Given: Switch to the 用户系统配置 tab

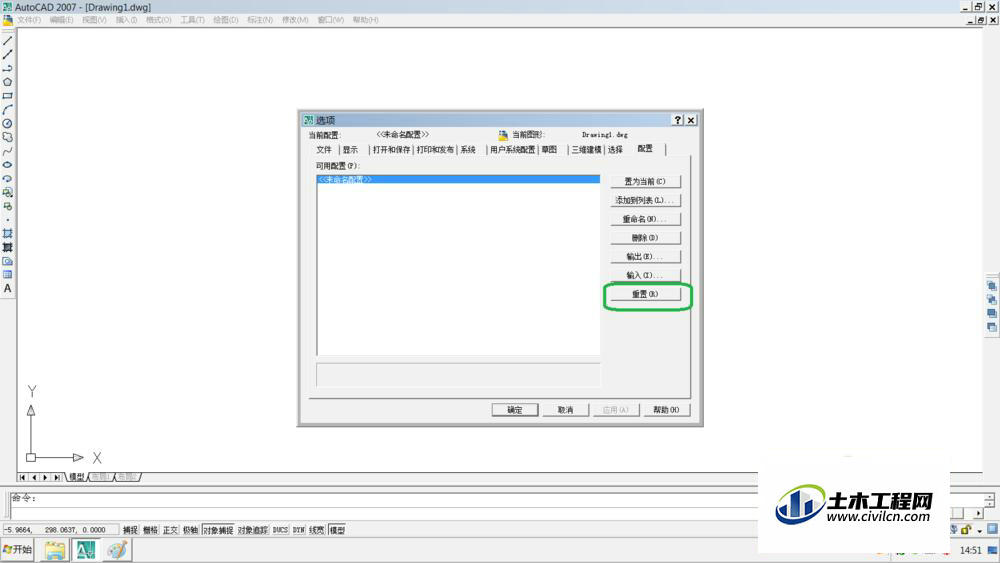Looking at the screenshot, I should click(513, 150).
